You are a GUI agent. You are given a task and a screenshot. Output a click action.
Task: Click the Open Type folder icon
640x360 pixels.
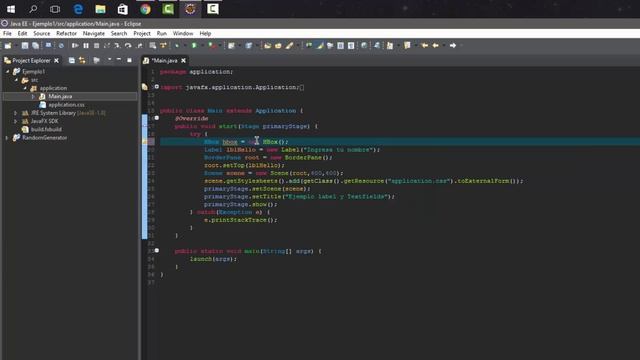[x=267, y=46]
